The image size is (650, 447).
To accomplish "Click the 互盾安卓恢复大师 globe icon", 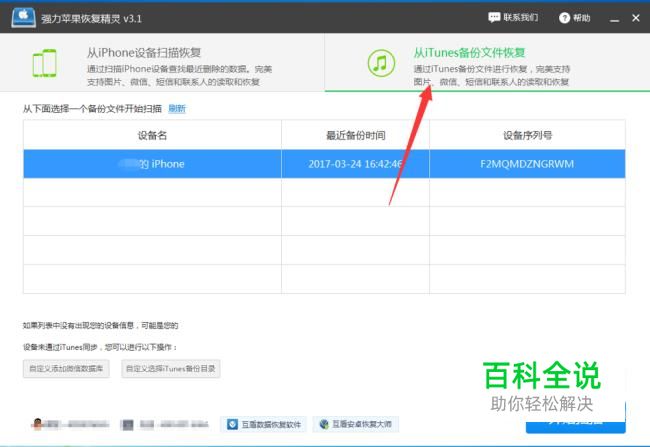I will coord(324,424).
